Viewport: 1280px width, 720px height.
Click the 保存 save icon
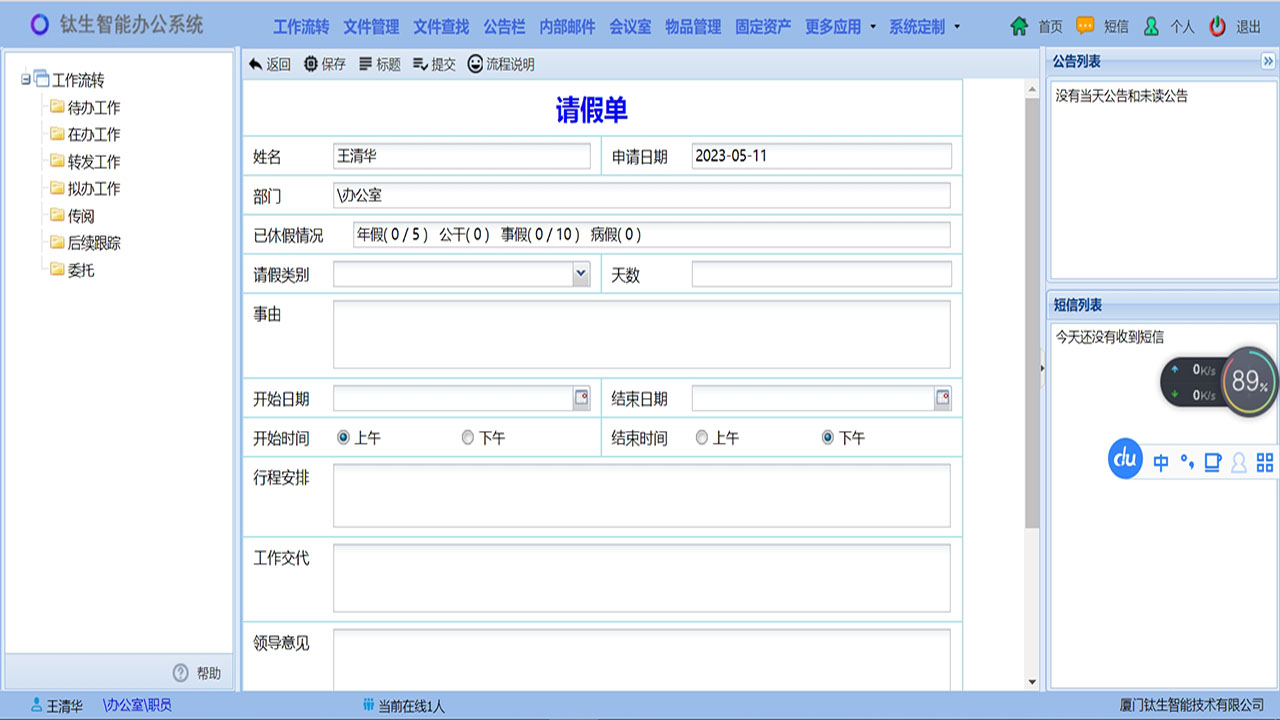coord(311,64)
